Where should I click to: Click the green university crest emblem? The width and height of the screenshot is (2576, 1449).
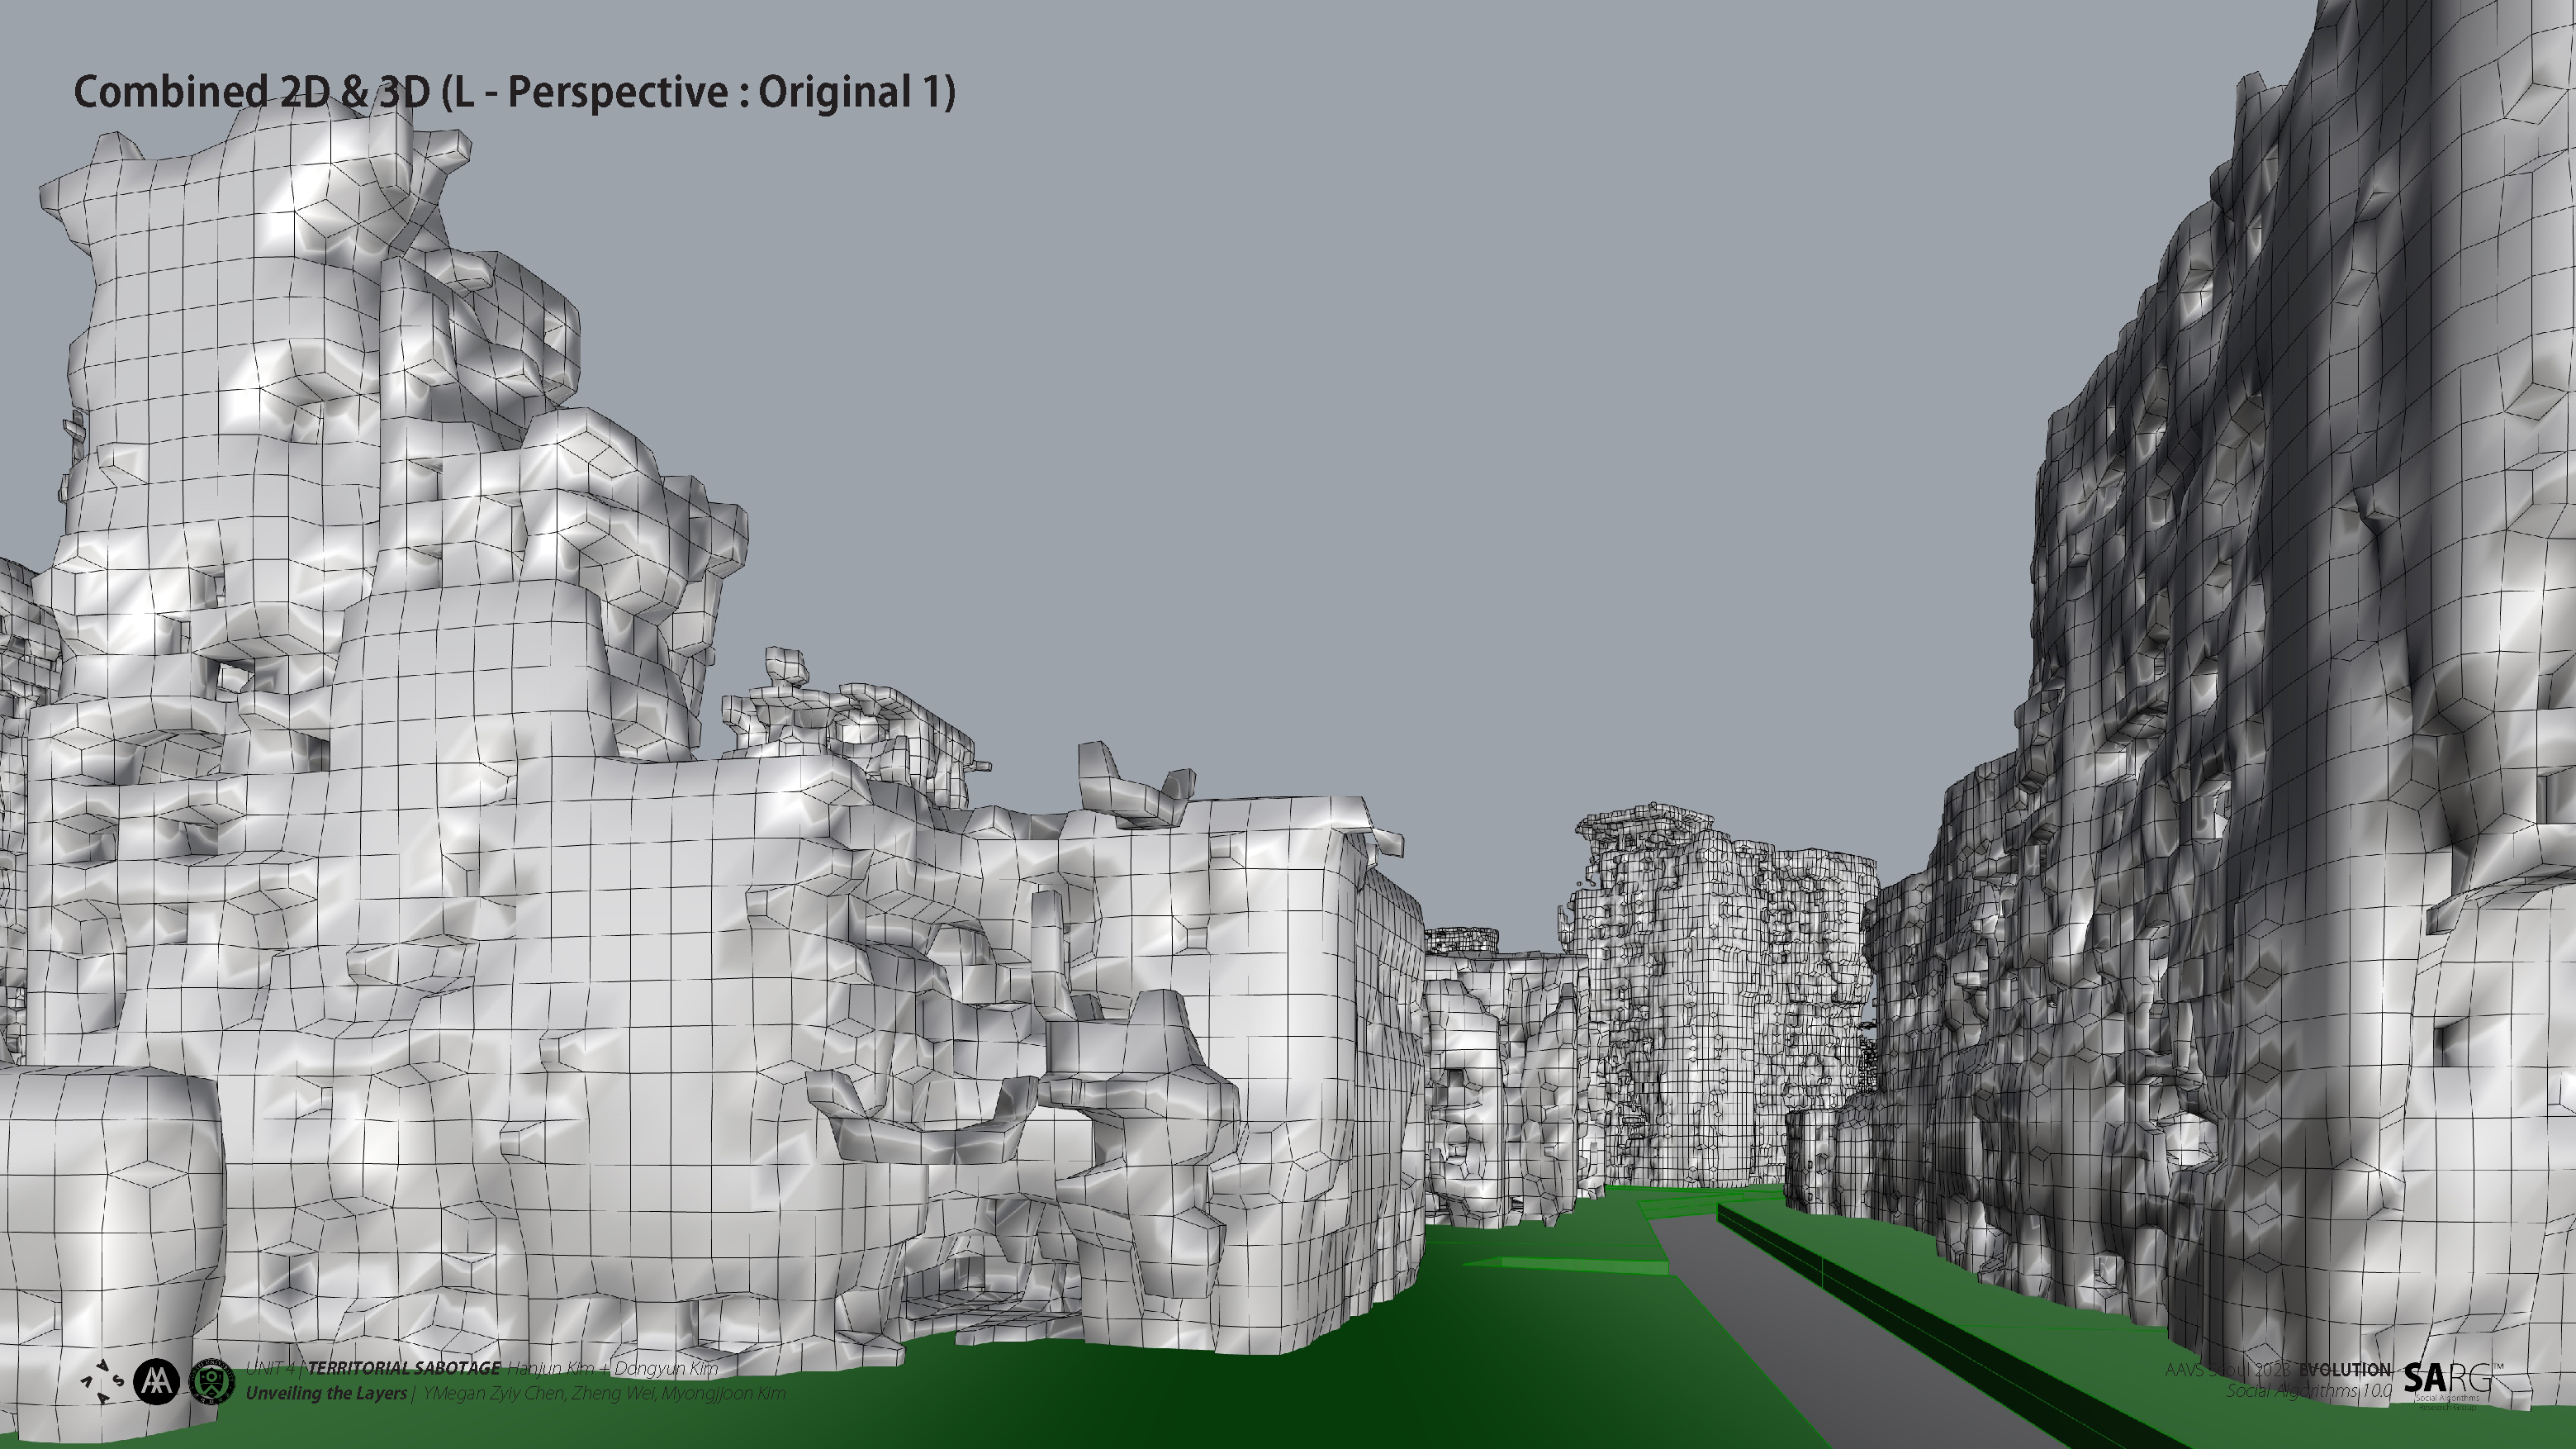pyautogui.click(x=212, y=1382)
